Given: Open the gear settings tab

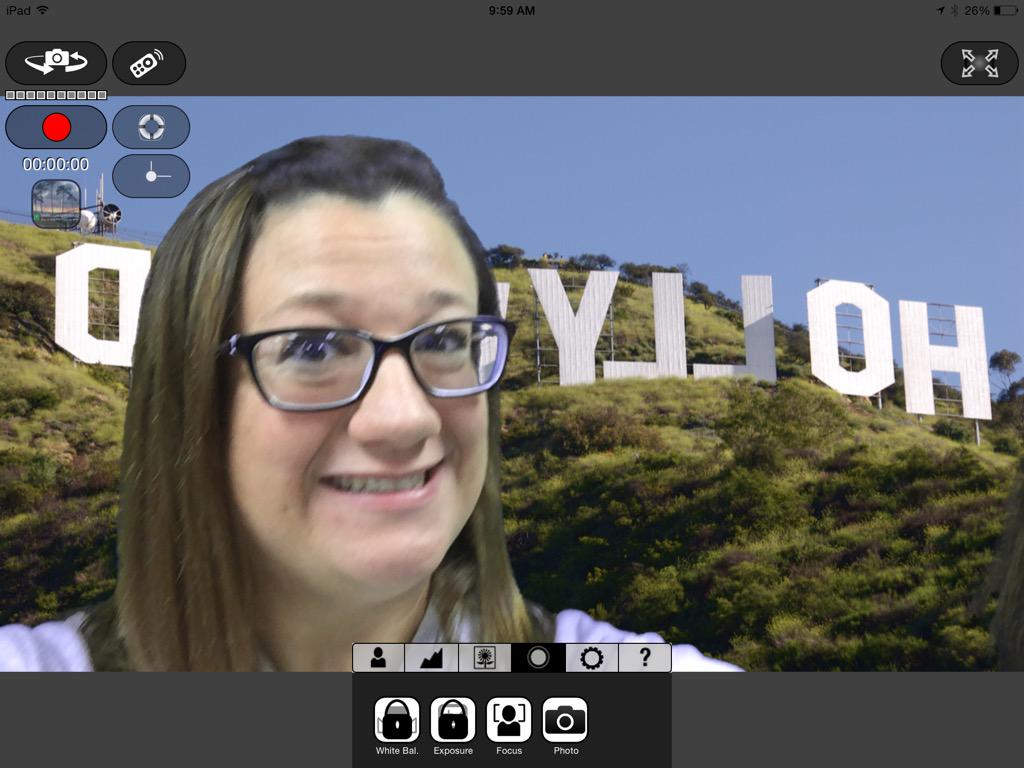Looking at the screenshot, I should pyautogui.click(x=592, y=658).
